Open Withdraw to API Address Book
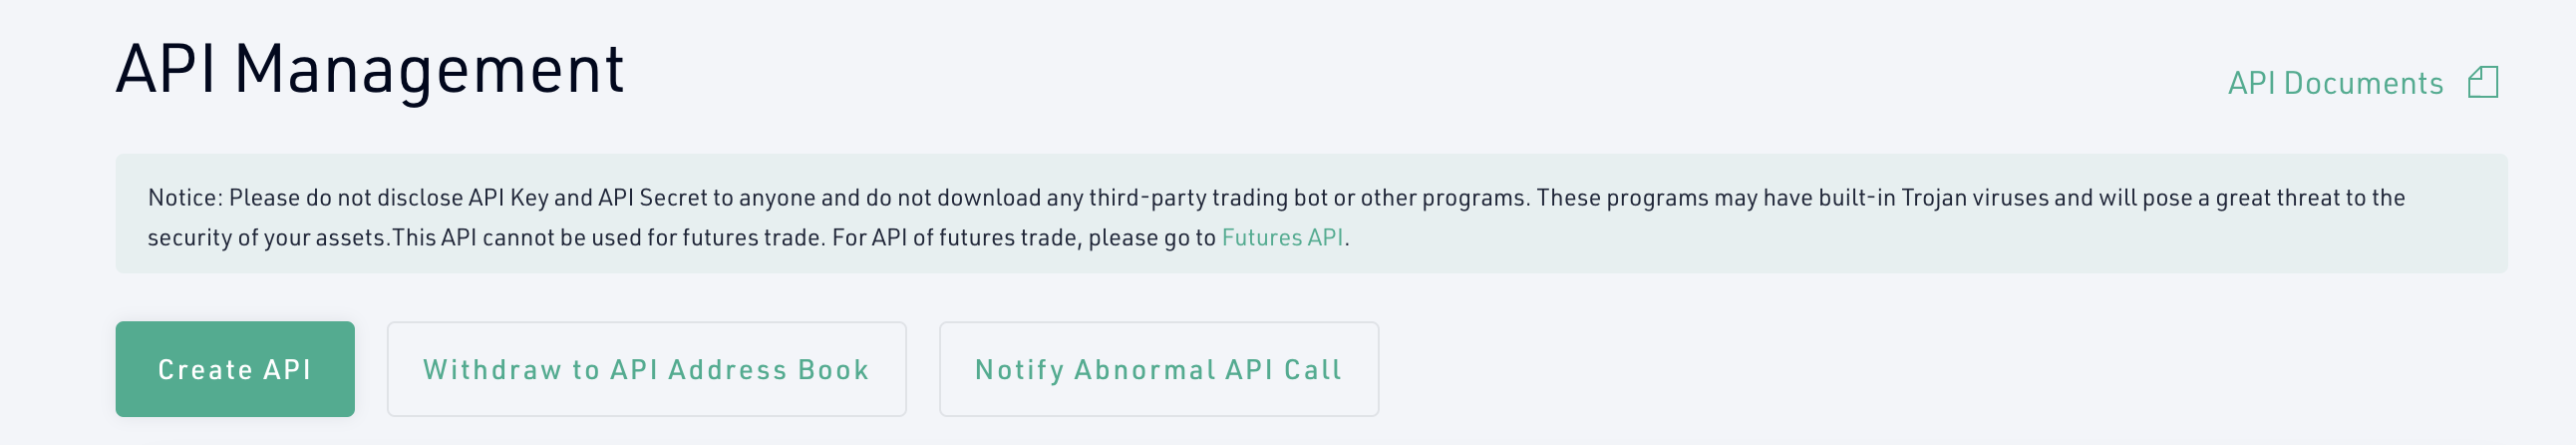 646,369
